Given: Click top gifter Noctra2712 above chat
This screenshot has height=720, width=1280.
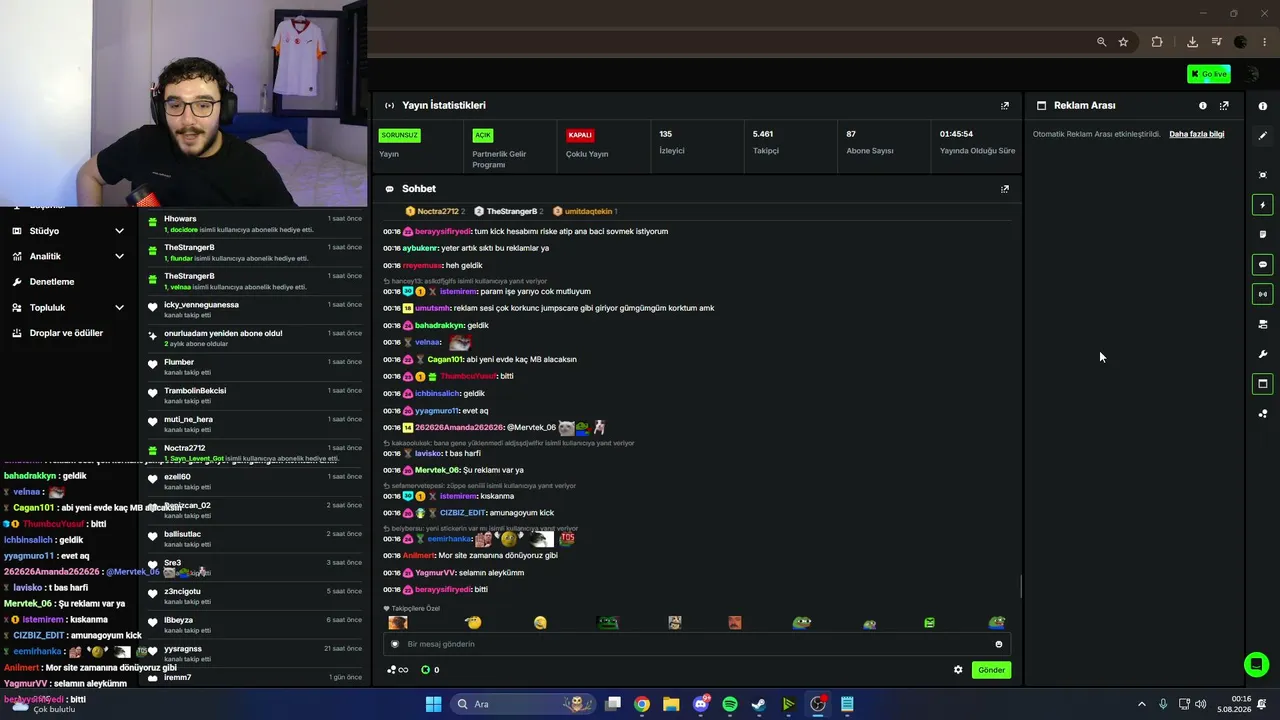Looking at the screenshot, I should click(438, 212).
